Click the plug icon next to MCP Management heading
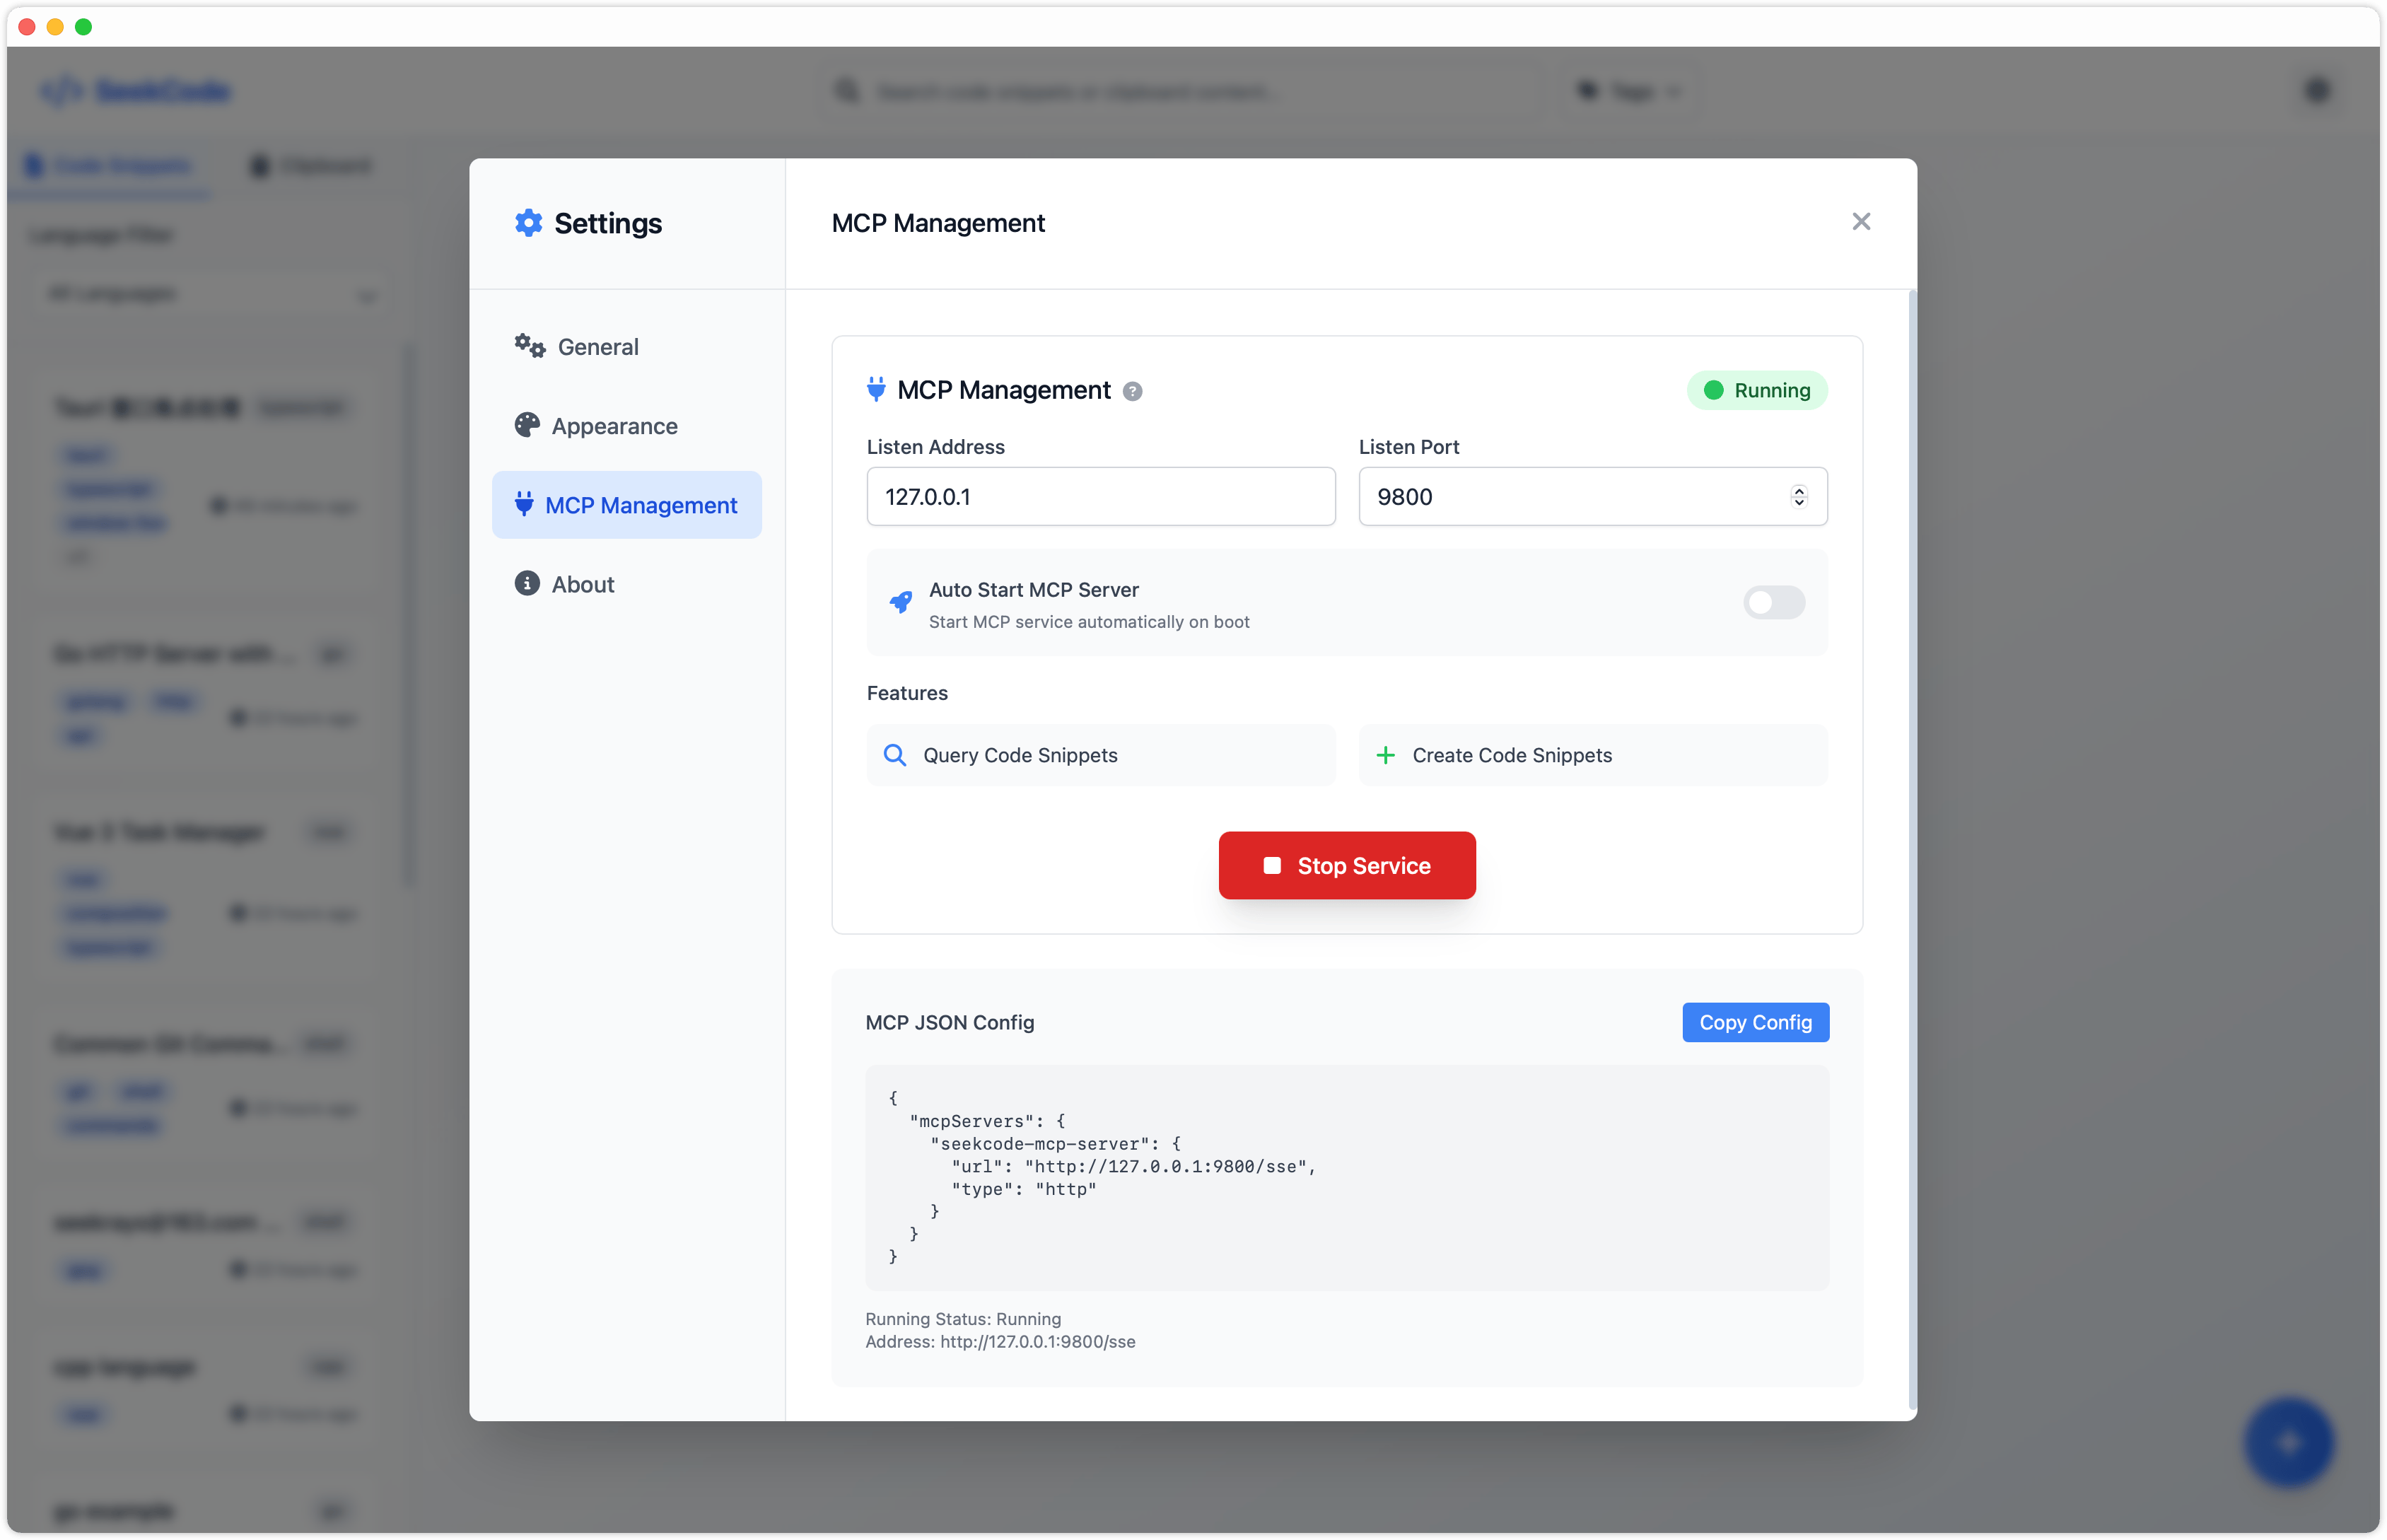2387x1540 pixels. [x=876, y=389]
